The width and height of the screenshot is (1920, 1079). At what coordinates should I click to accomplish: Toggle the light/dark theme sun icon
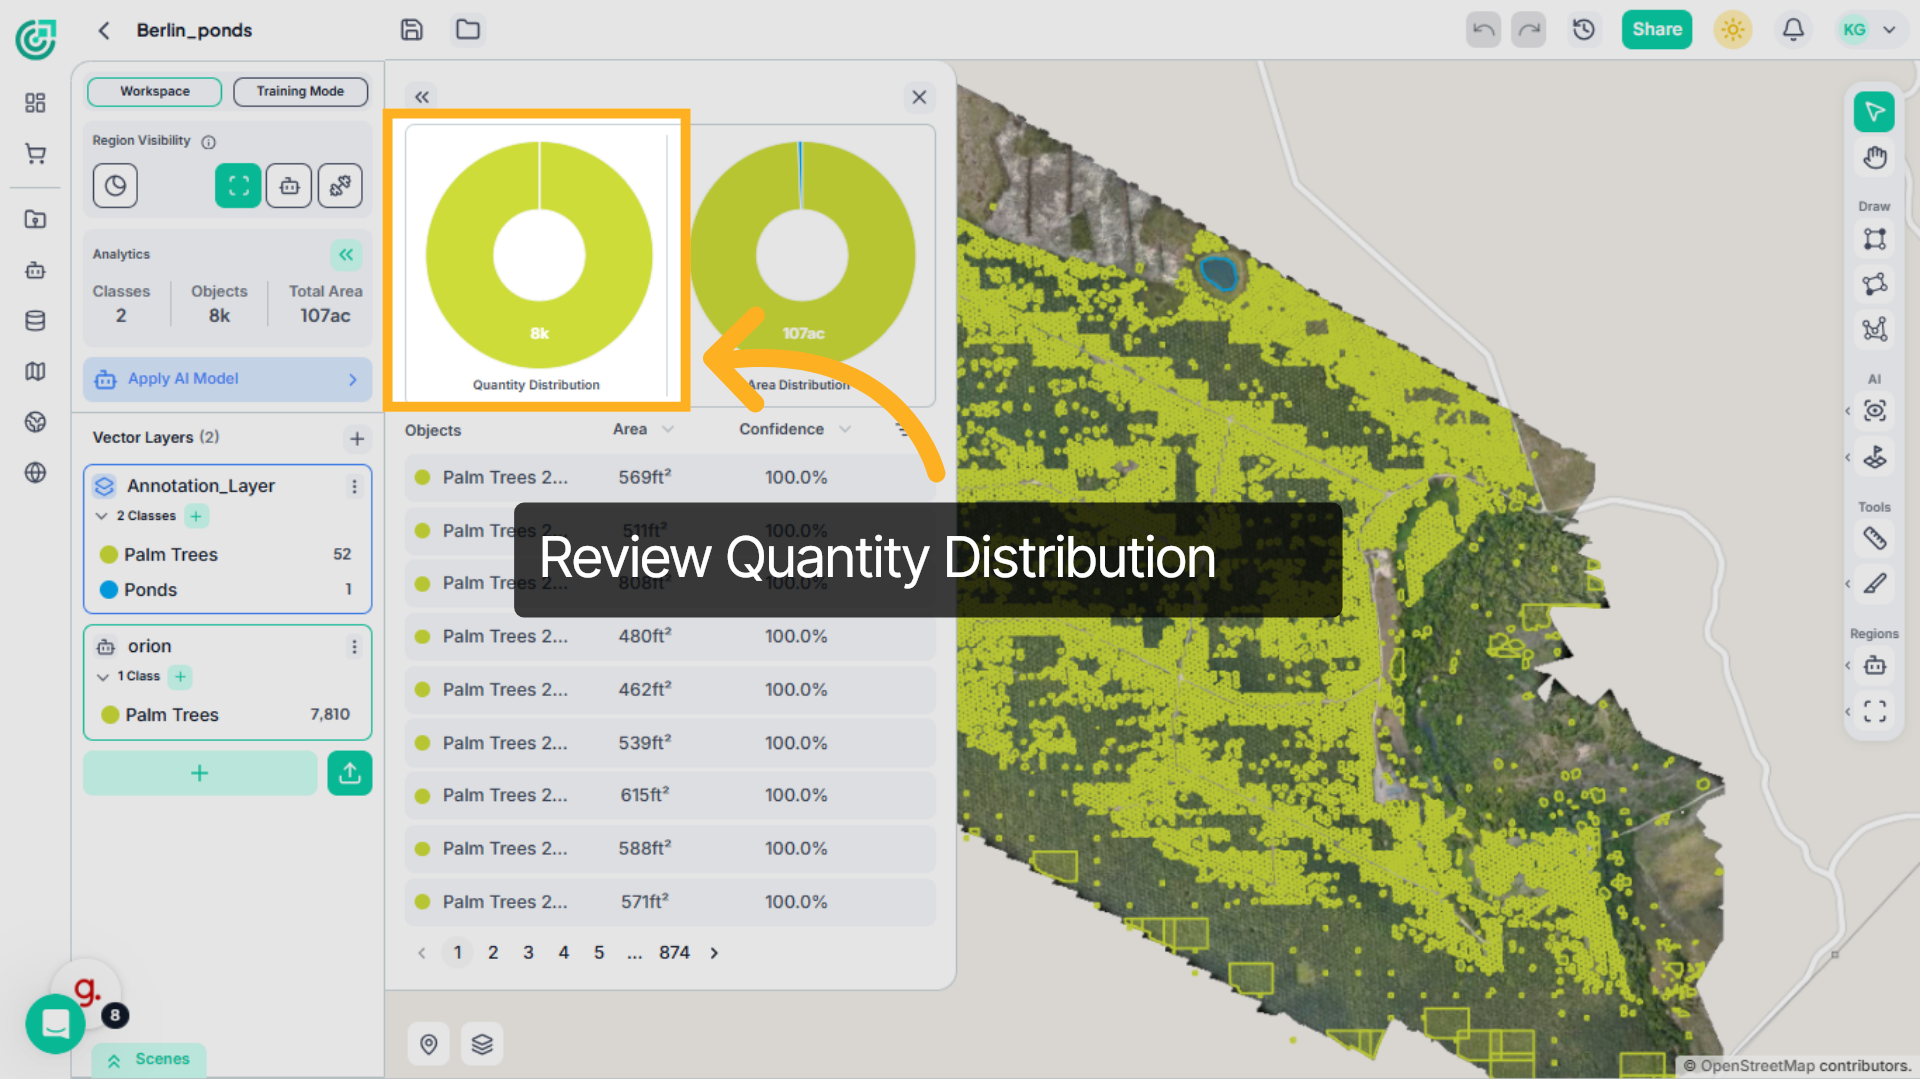click(1733, 30)
